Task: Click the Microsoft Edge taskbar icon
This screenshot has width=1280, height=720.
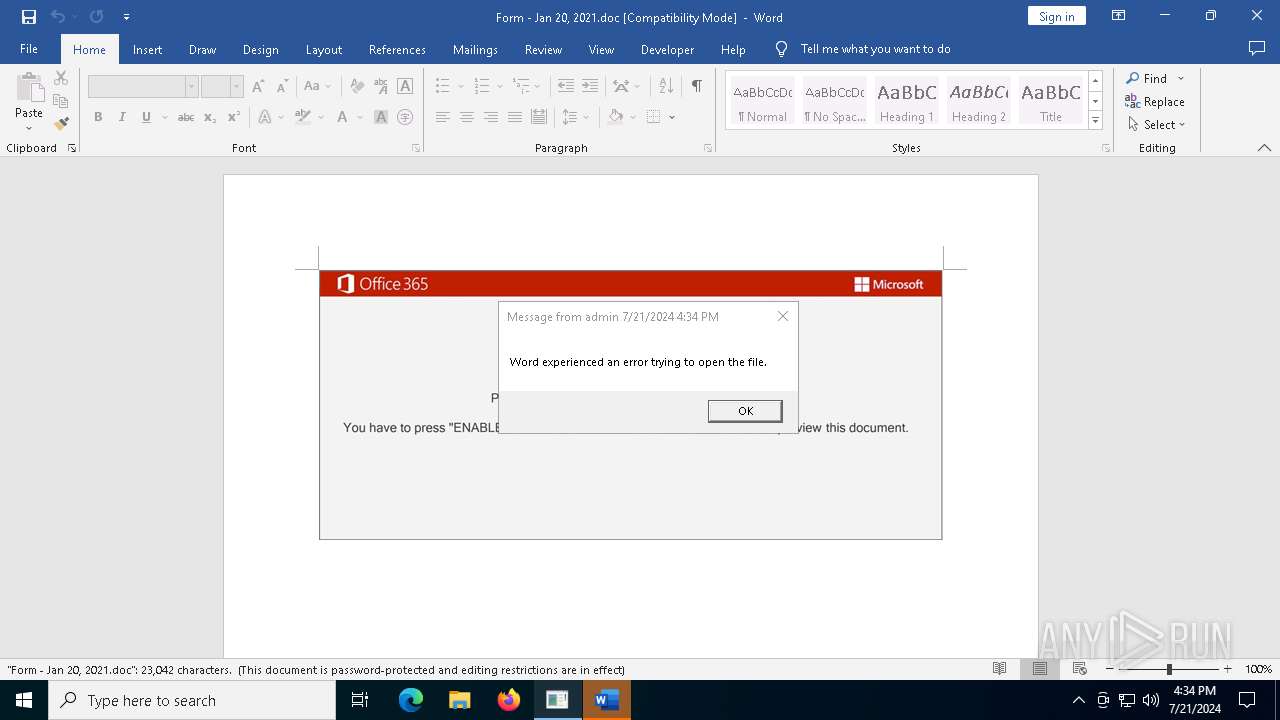Action: [411, 700]
